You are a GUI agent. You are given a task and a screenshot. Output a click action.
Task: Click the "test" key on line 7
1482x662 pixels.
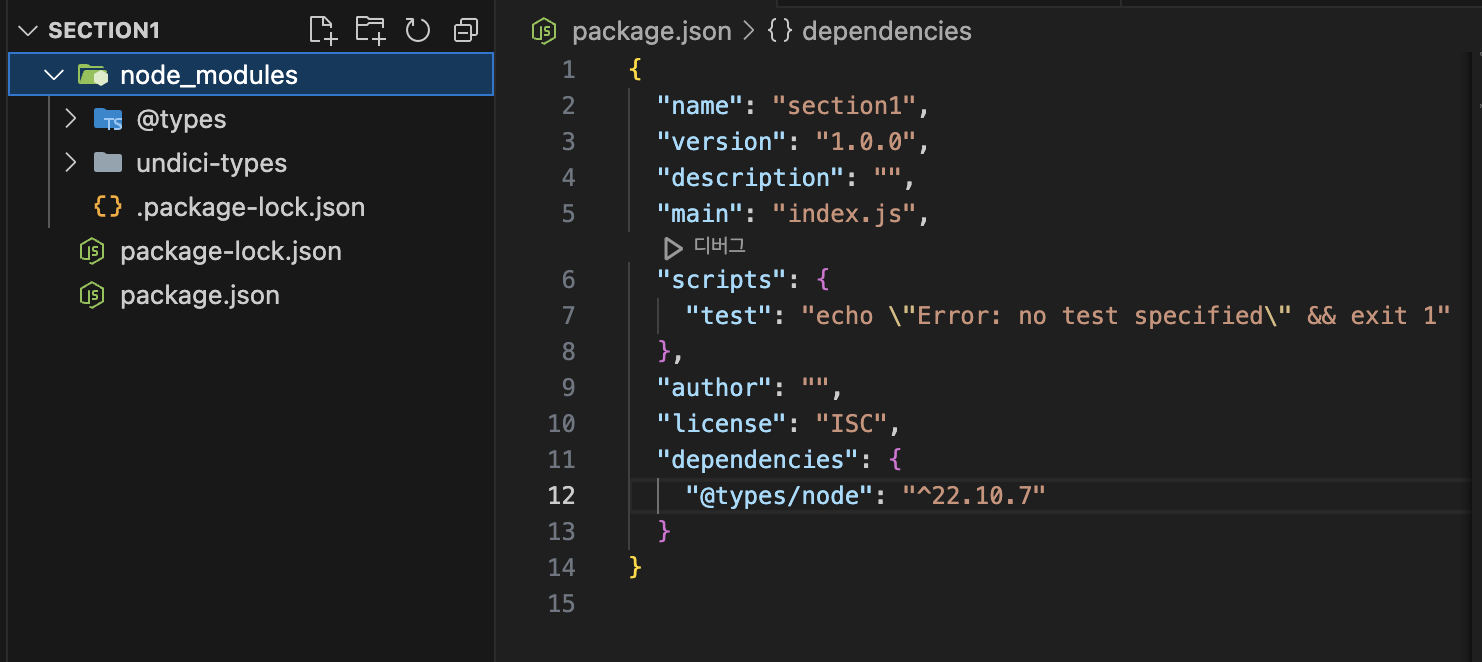(x=728, y=315)
